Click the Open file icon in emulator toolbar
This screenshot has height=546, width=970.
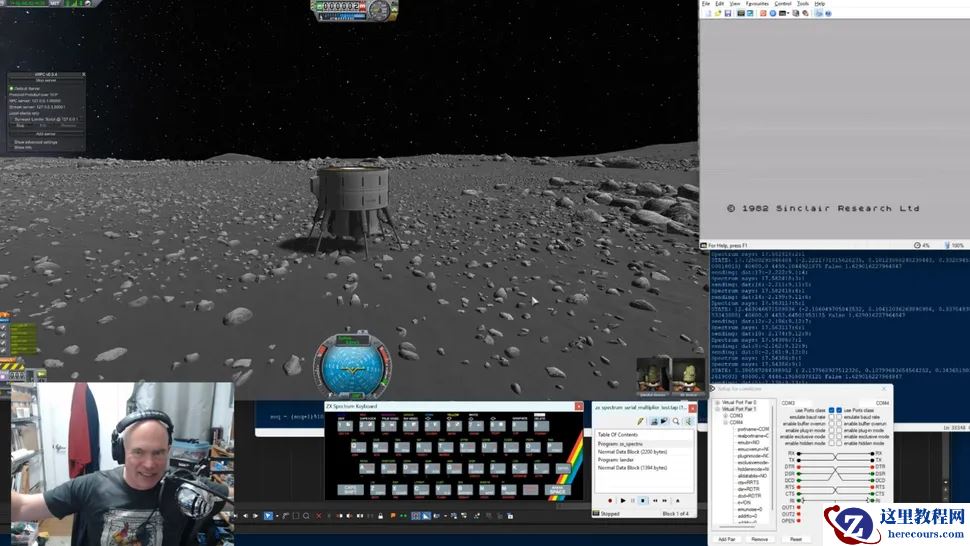point(716,13)
